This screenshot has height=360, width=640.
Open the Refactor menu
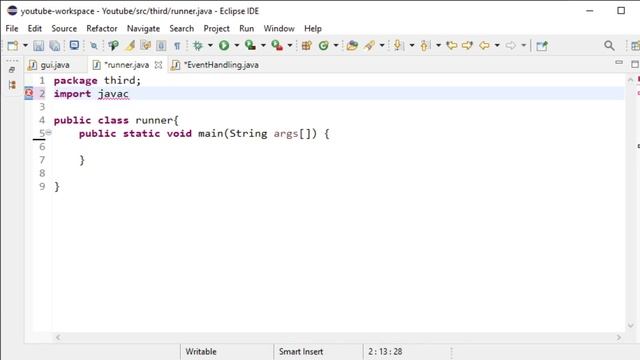pyautogui.click(x=102, y=29)
